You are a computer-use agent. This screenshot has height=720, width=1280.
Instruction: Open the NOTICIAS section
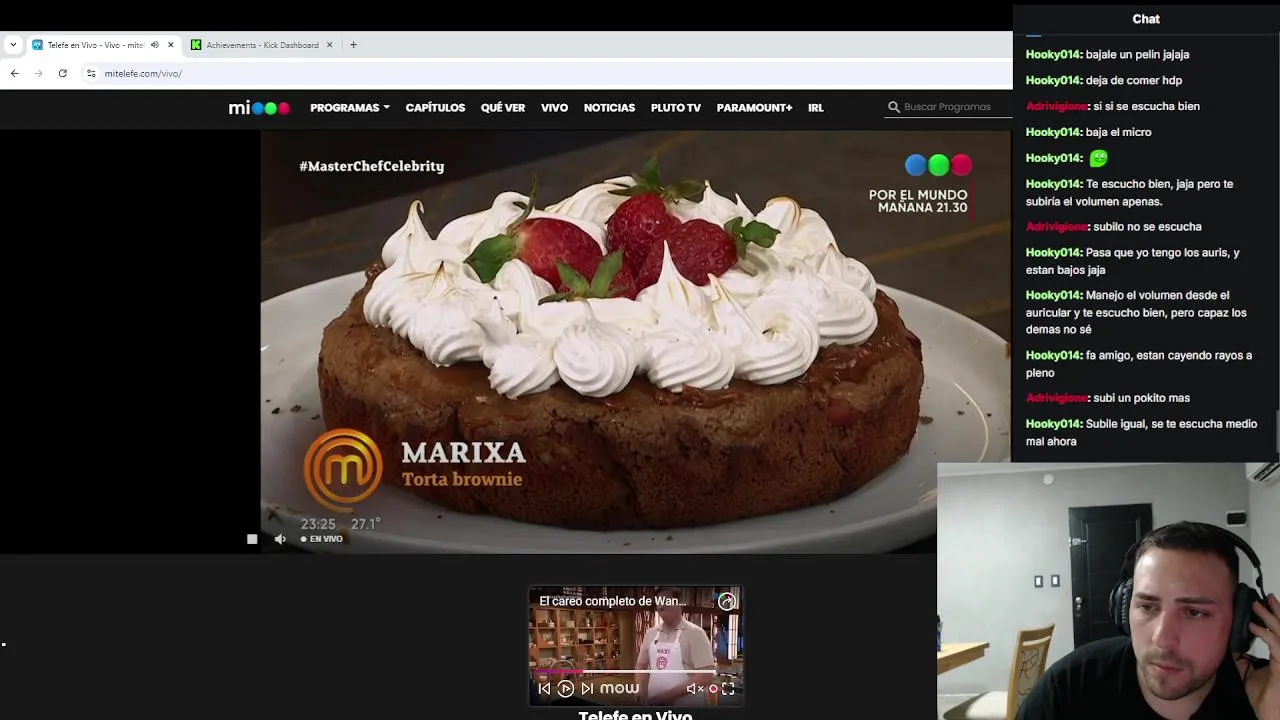pyautogui.click(x=609, y=108)
